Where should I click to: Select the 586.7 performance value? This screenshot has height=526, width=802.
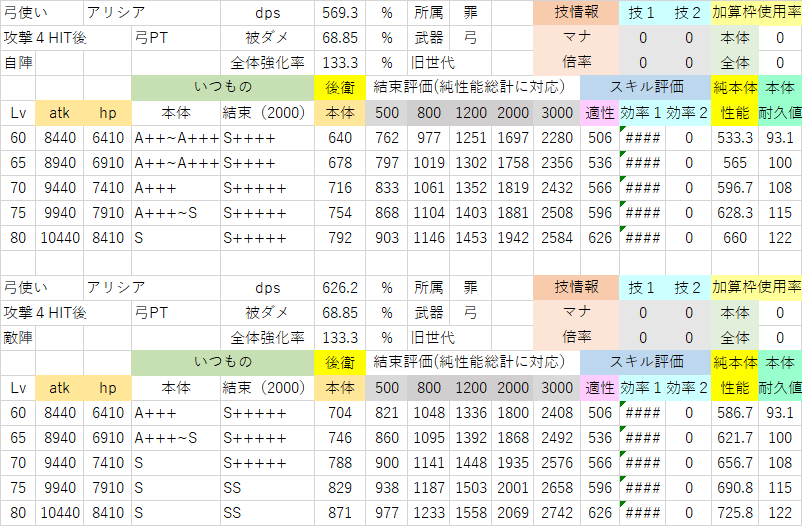click(x=734, y=413)
